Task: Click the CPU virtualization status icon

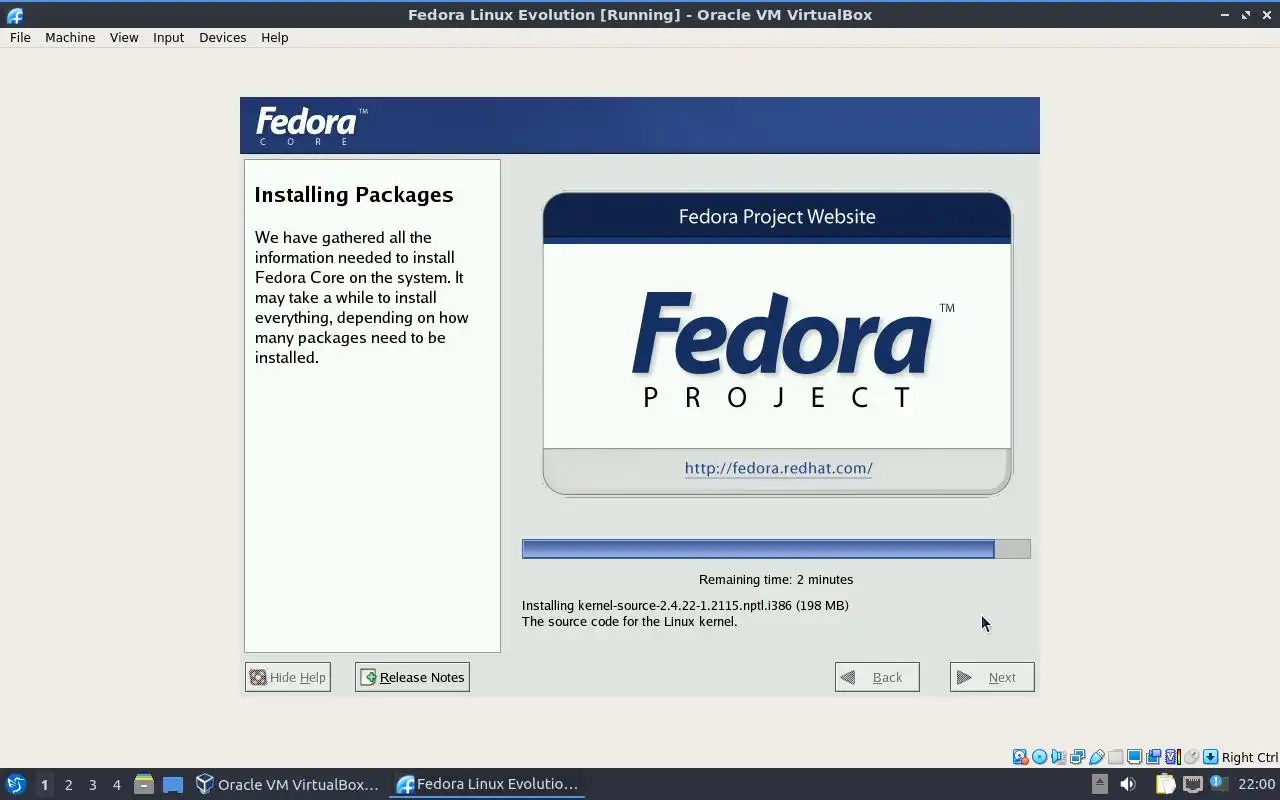Action: coord(1173,757)
